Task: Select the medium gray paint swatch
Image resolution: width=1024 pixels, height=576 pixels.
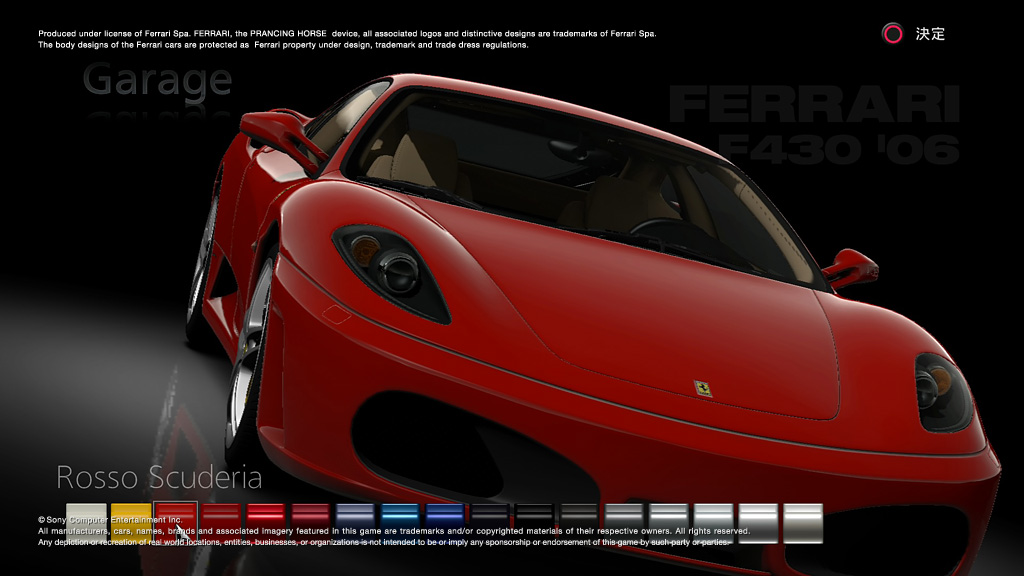Action: (624, 523)
